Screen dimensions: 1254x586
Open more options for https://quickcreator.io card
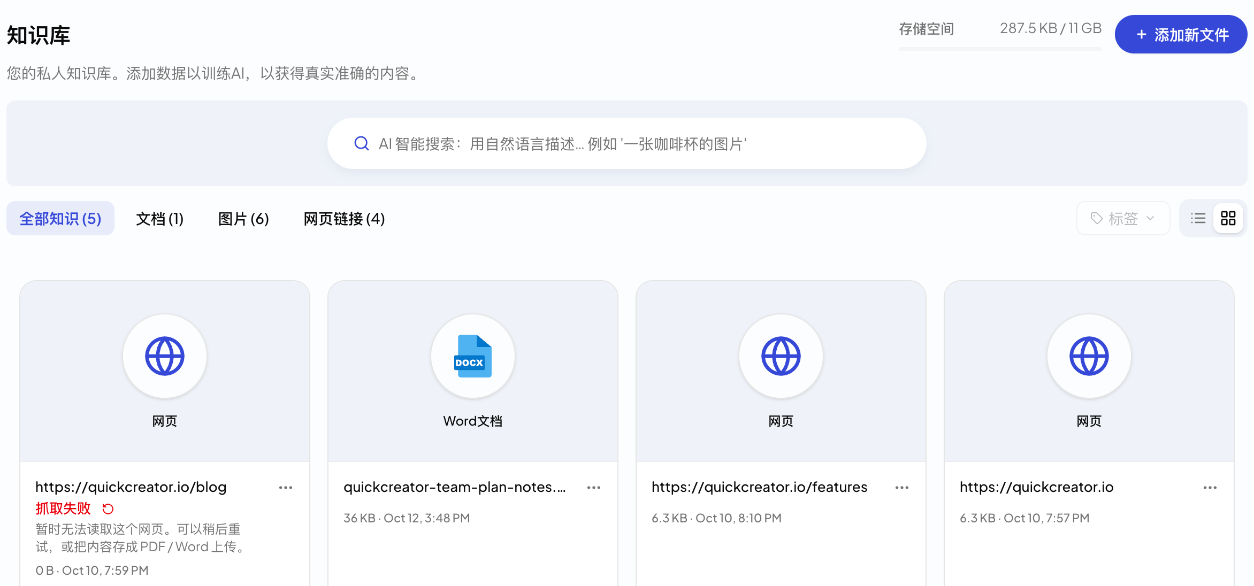click(x=1210, y=488)
